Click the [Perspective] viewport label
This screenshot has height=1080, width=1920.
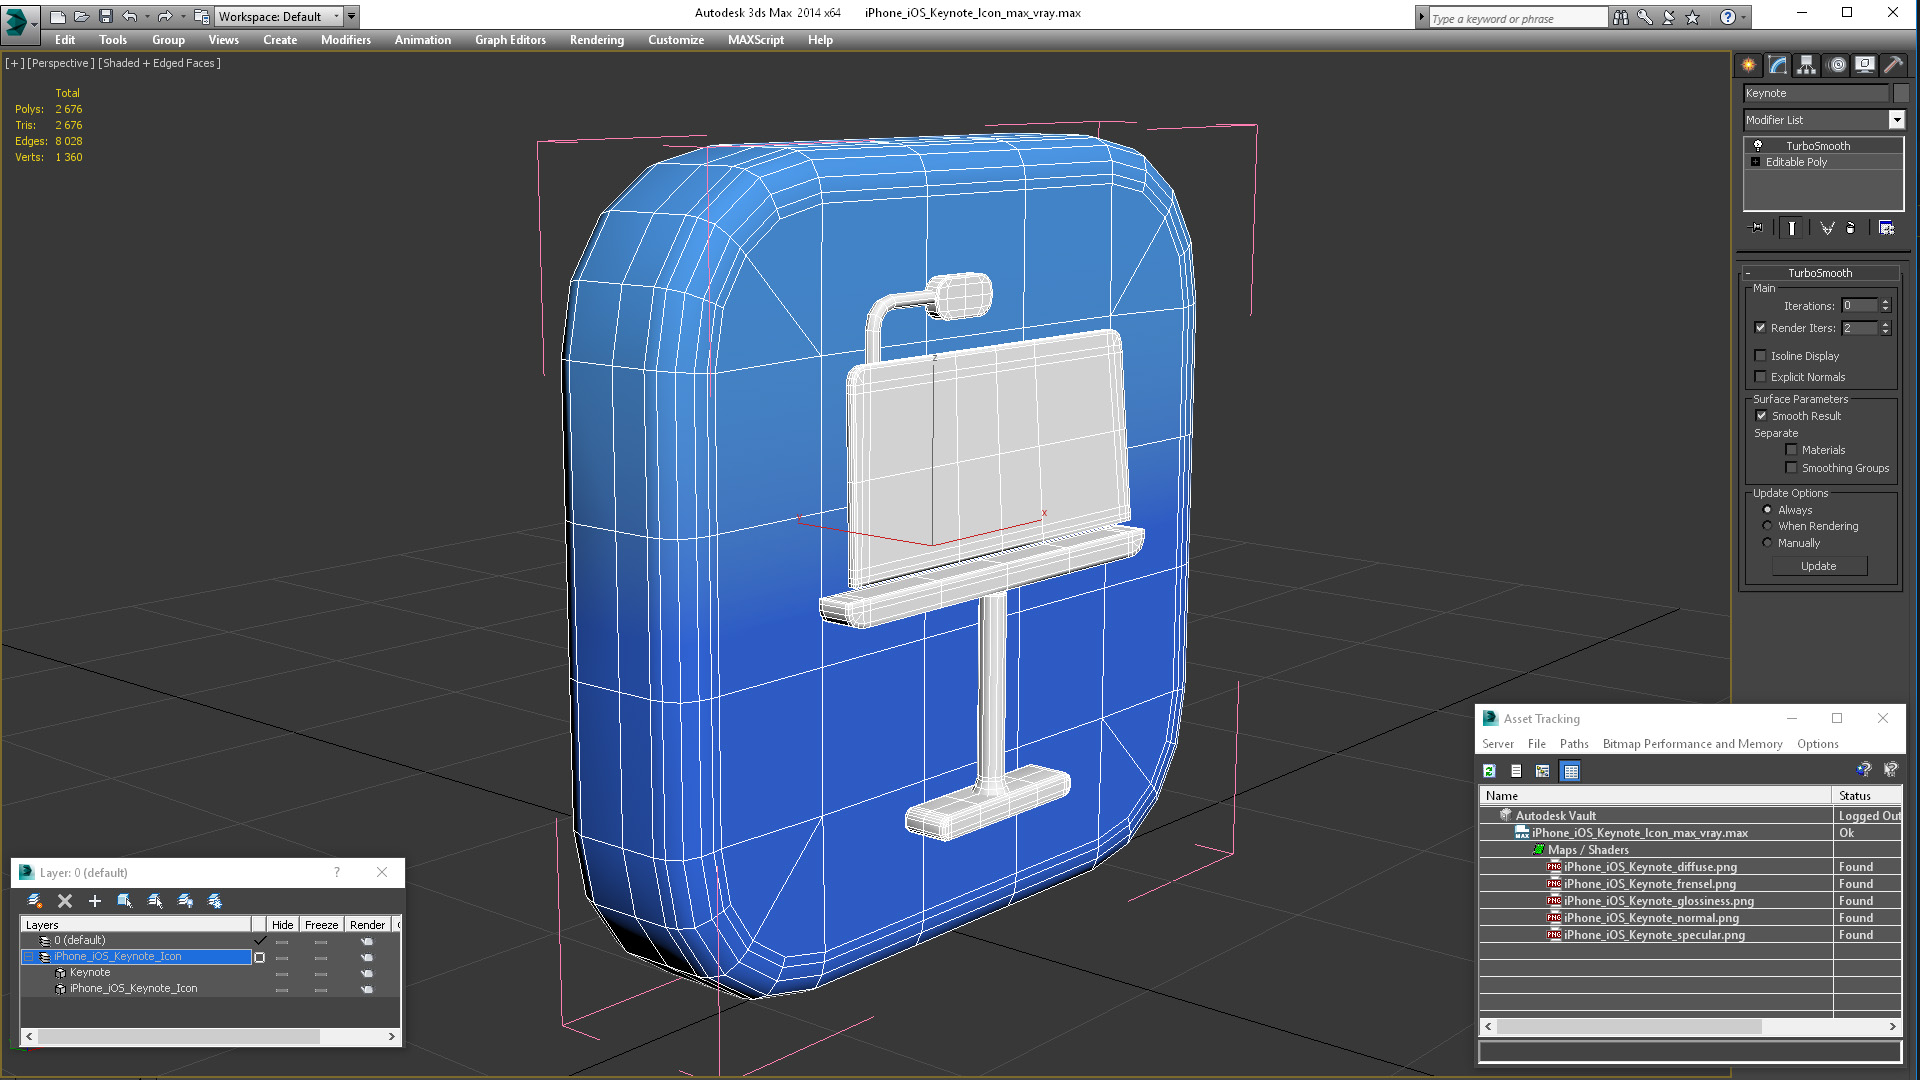61,63
